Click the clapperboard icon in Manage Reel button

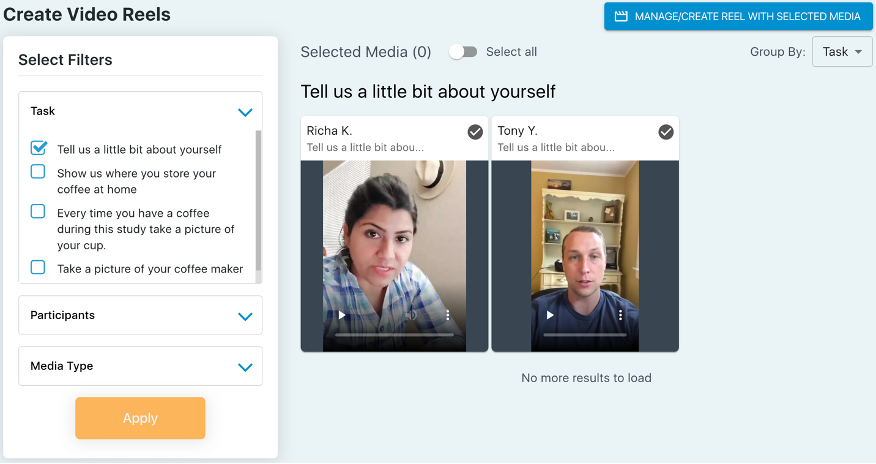(621, 17)
